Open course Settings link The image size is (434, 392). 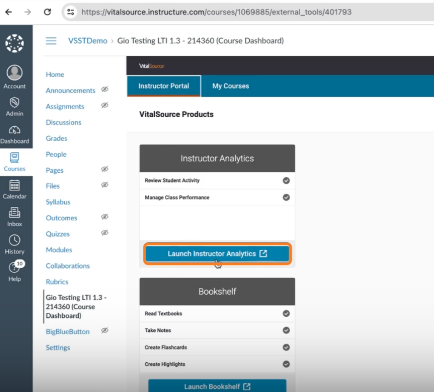(58, 347)
